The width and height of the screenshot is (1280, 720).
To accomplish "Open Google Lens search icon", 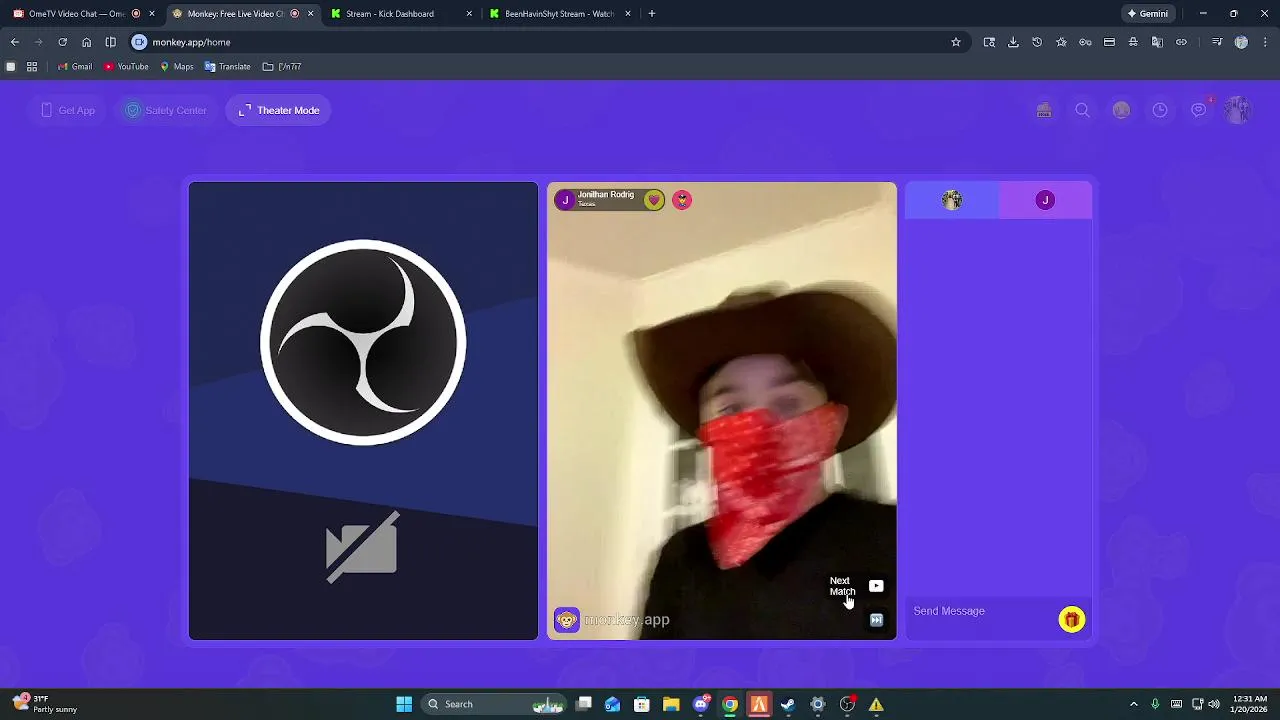I will point(989,42).
